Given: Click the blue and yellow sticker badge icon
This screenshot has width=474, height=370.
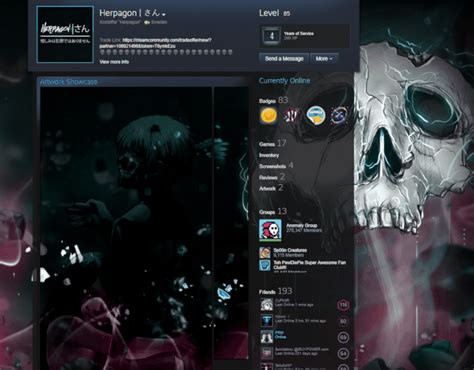Looking at the screenshot, I should (316, 116).
